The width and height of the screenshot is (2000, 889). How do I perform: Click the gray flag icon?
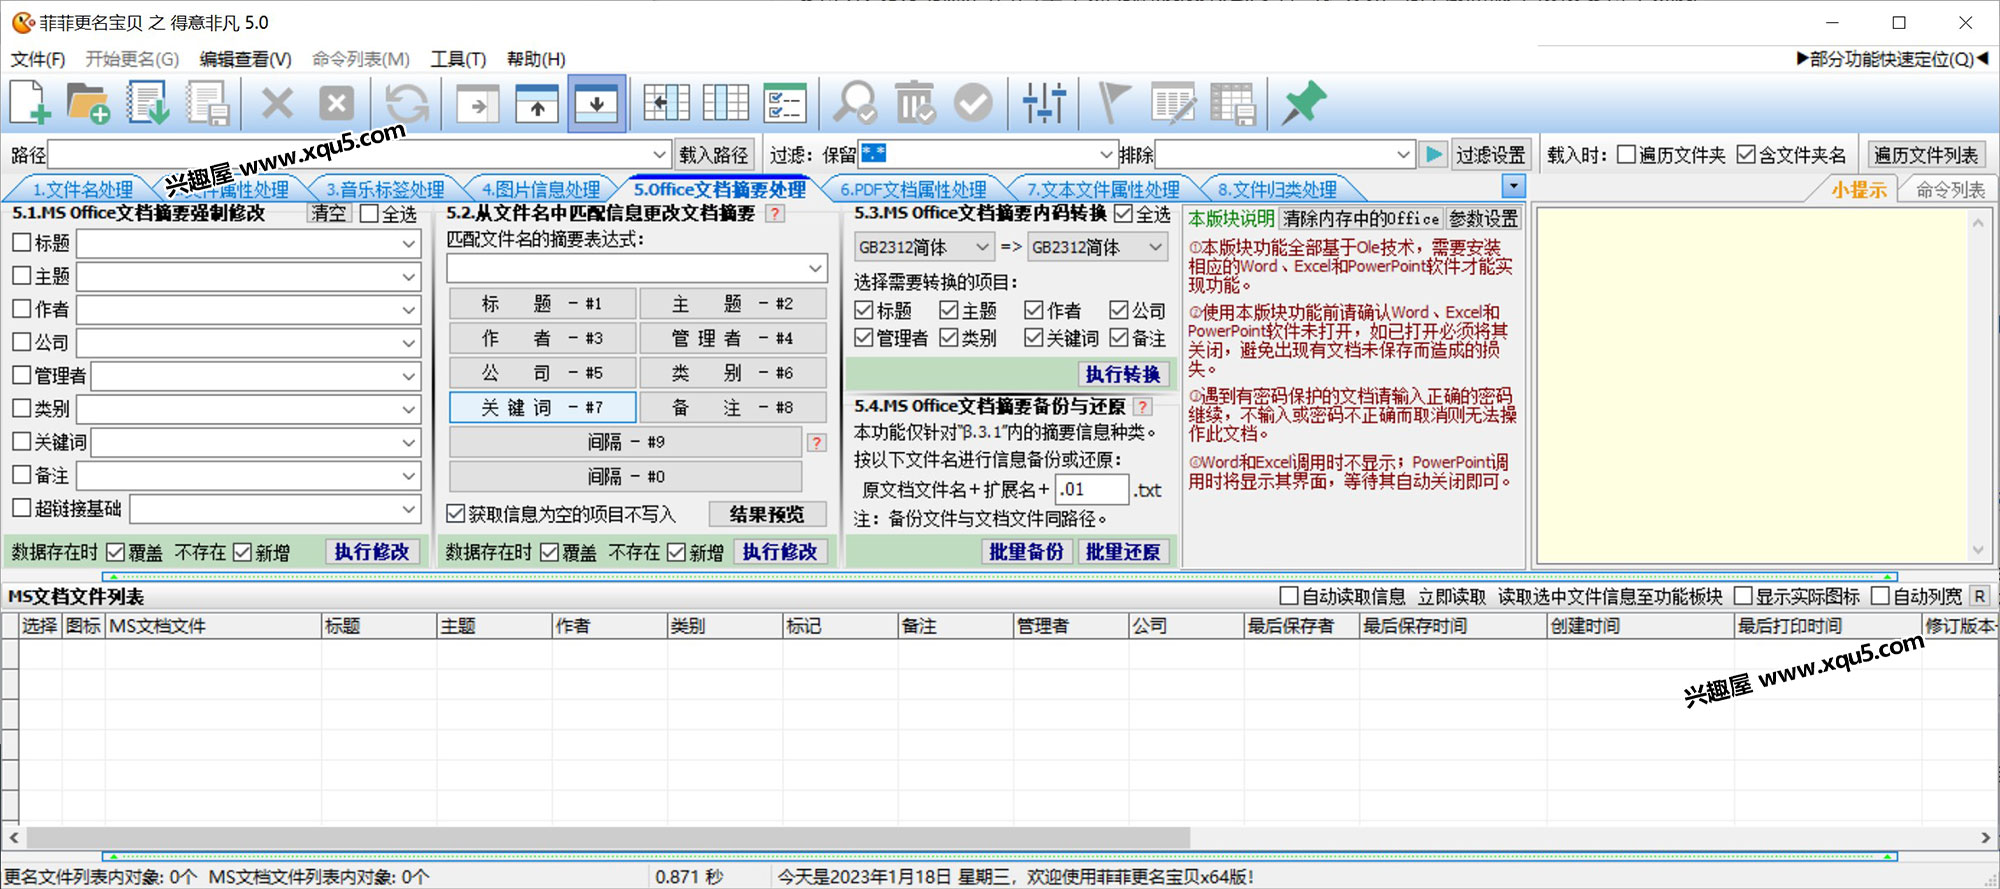1113,103
